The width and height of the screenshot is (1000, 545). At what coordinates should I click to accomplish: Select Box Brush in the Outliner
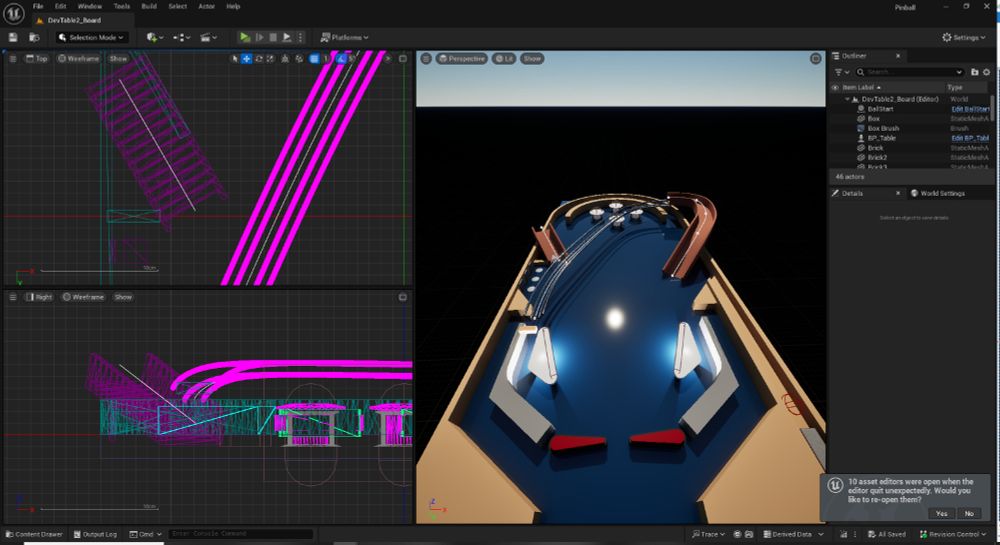pyautogui.click(x=883, y=128)
